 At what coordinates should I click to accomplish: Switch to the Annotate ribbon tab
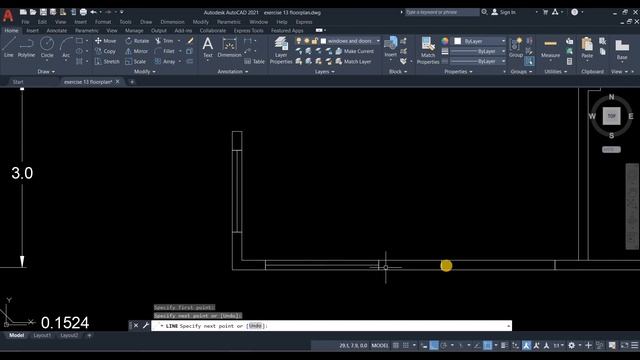(56, 31)
